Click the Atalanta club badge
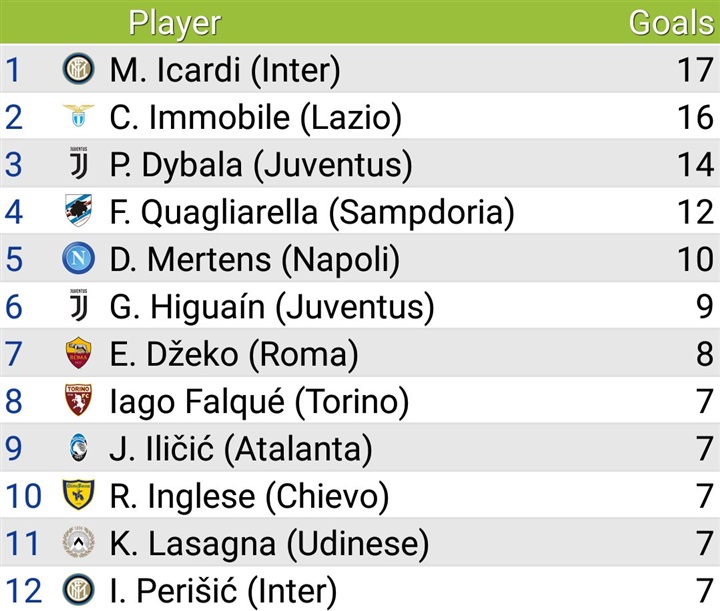Viewport: 720px width, 611px height. (78, 448)
